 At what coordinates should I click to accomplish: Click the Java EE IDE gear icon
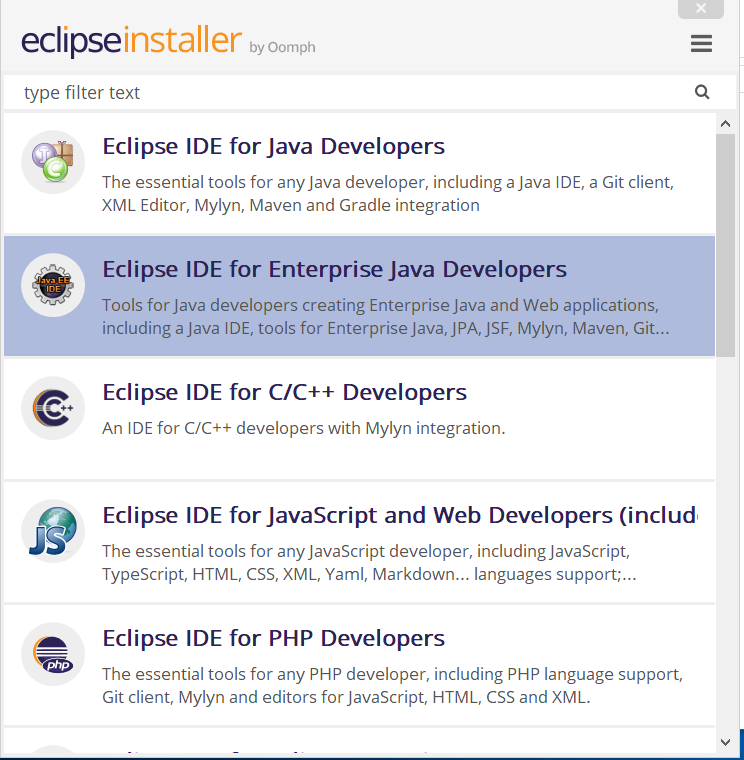click(x=53, y=285)
